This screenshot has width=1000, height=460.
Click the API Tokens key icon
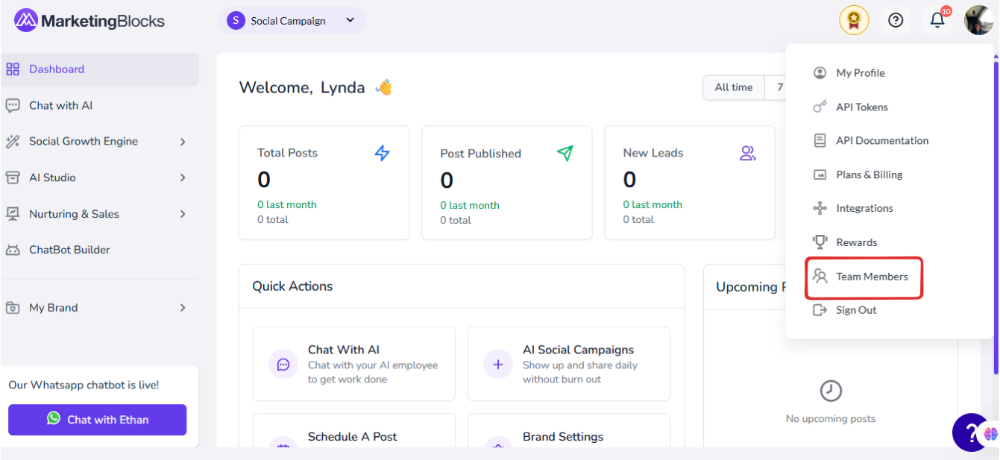coord(820,107)
